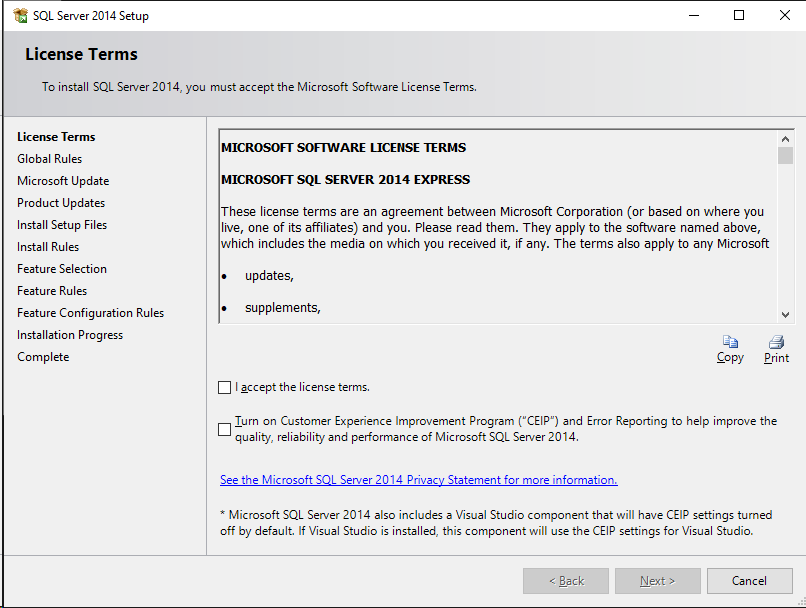Close the SQL Server Setup window

point(784,15)
